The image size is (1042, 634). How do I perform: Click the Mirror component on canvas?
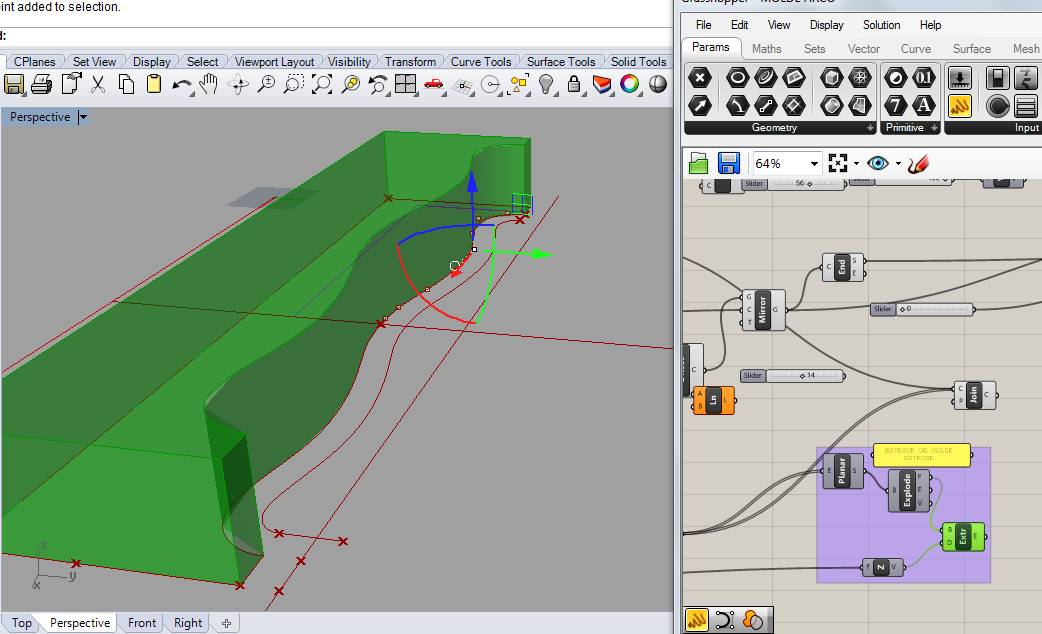point(764,310)
